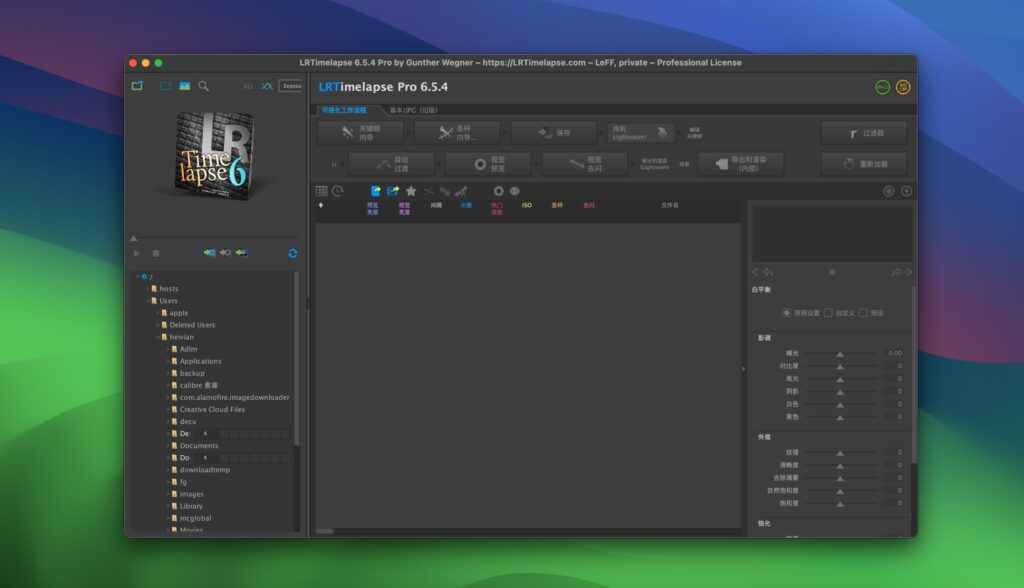Screen dimensions: 1024x588
Task: Click the ISO column header
Action: pos(527,207)
